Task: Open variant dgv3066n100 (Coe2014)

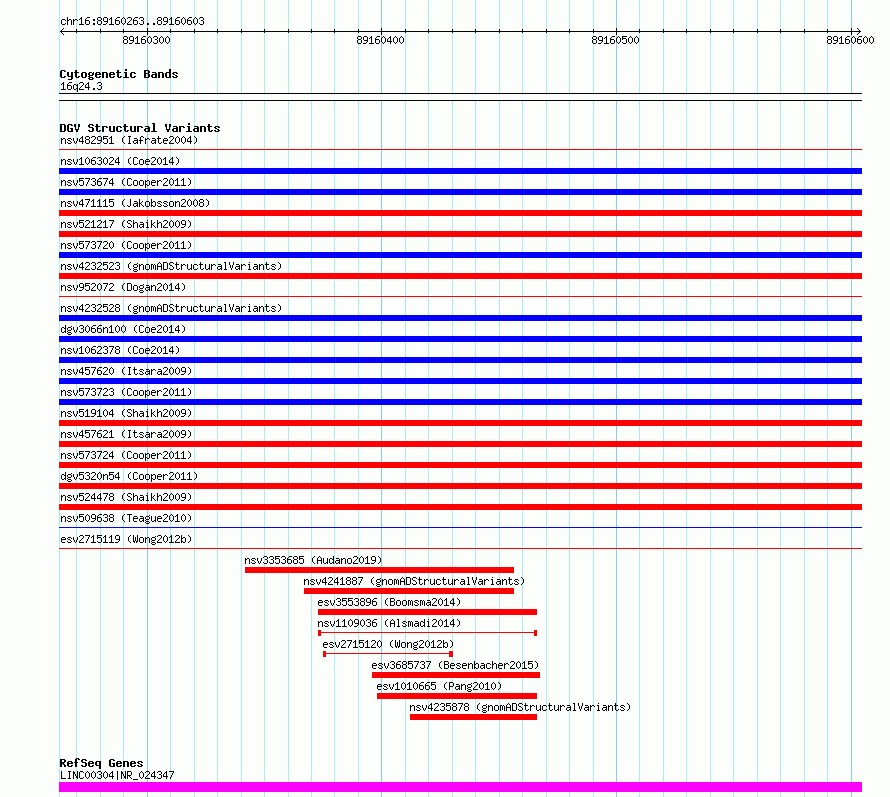Action: 123,330
